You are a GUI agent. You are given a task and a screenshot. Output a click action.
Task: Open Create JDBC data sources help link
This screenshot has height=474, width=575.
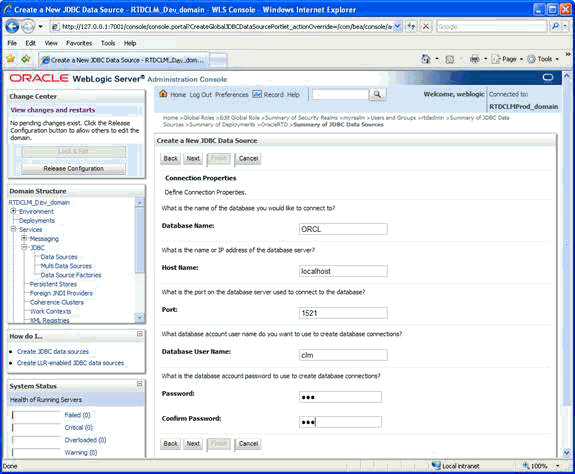click(x=53, y=352)
